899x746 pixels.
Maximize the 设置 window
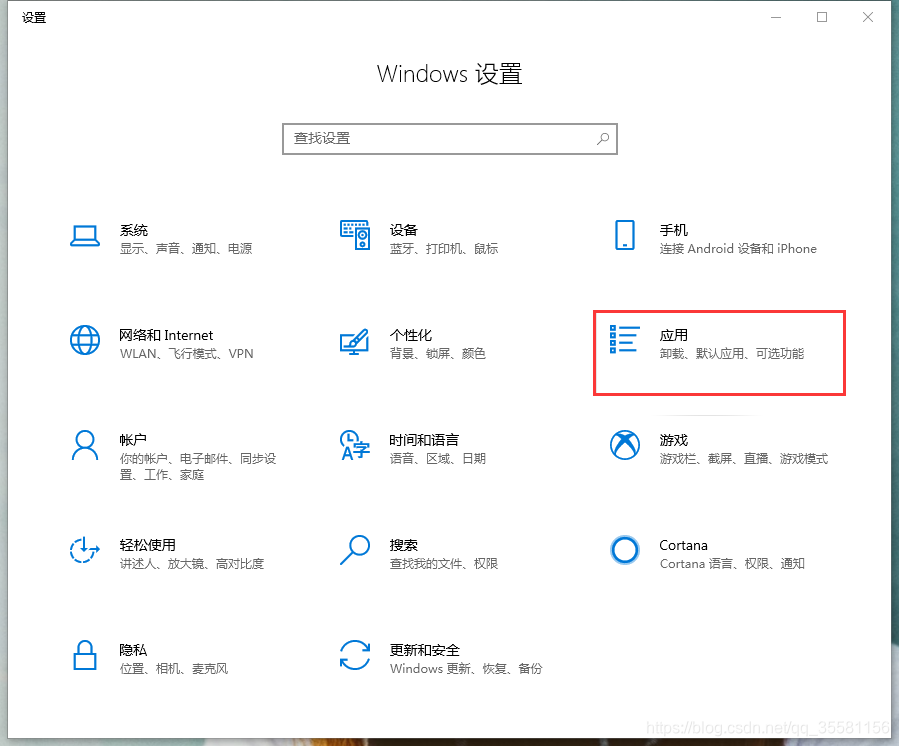click(x=822, y=17)
